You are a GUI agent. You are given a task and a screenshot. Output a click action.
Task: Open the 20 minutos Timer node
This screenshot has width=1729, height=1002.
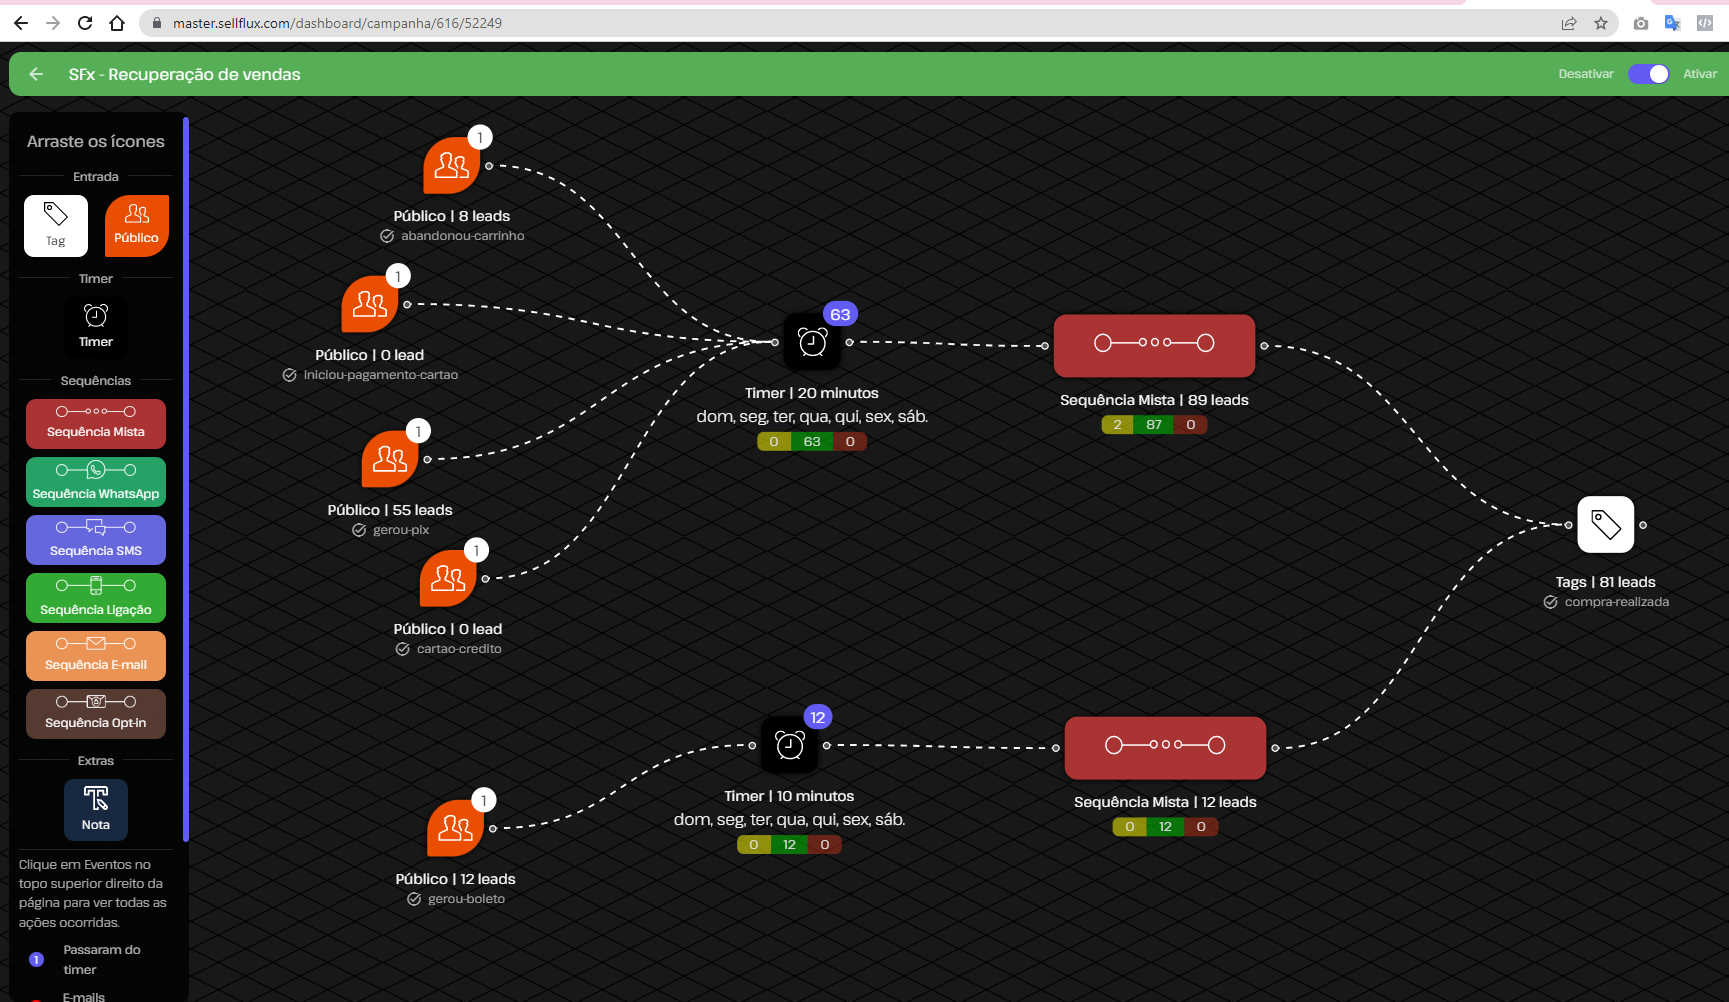(x=812, y=343)
